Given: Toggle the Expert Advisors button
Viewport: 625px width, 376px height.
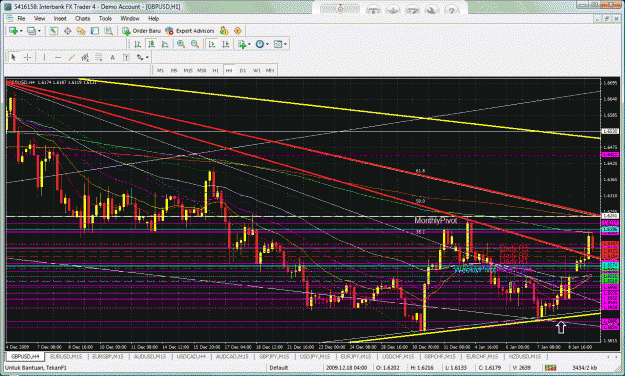Looking at the screenshot, I should (x=190, y=31).
